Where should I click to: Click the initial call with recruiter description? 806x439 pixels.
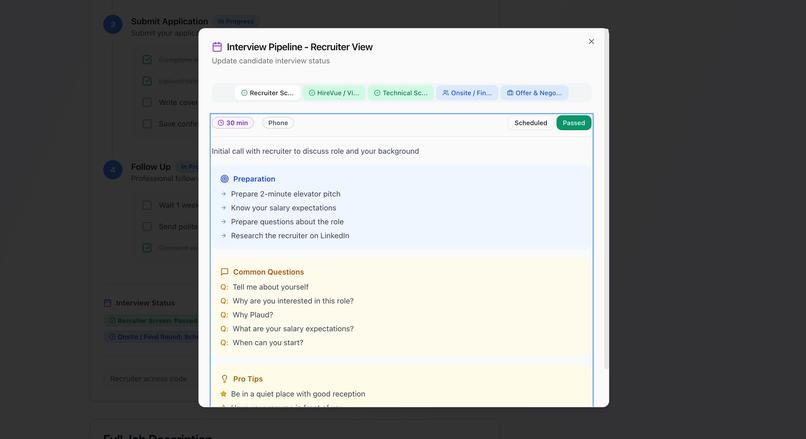[315, 151]
